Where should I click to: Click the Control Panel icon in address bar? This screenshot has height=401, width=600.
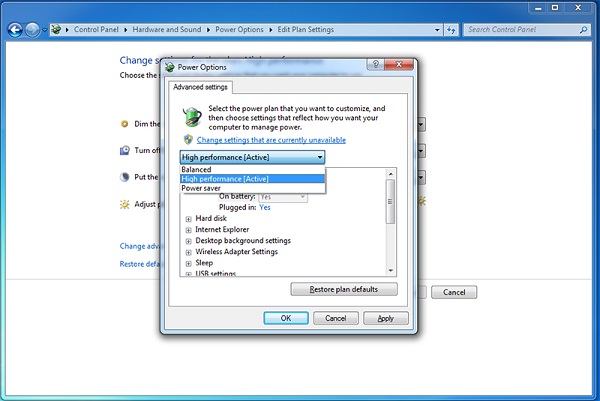click(x=55, y=29)
